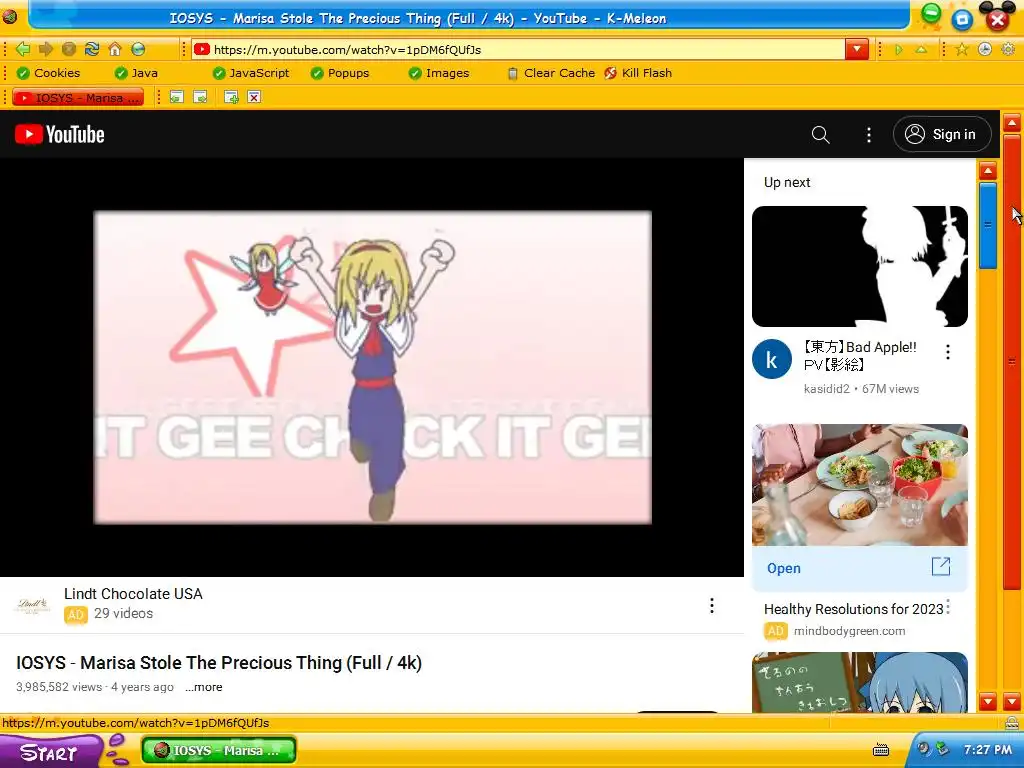The height and width of the screenshot is (768, 1024).
Task: Open options for Bad Apple video
Action: [948, 353]
